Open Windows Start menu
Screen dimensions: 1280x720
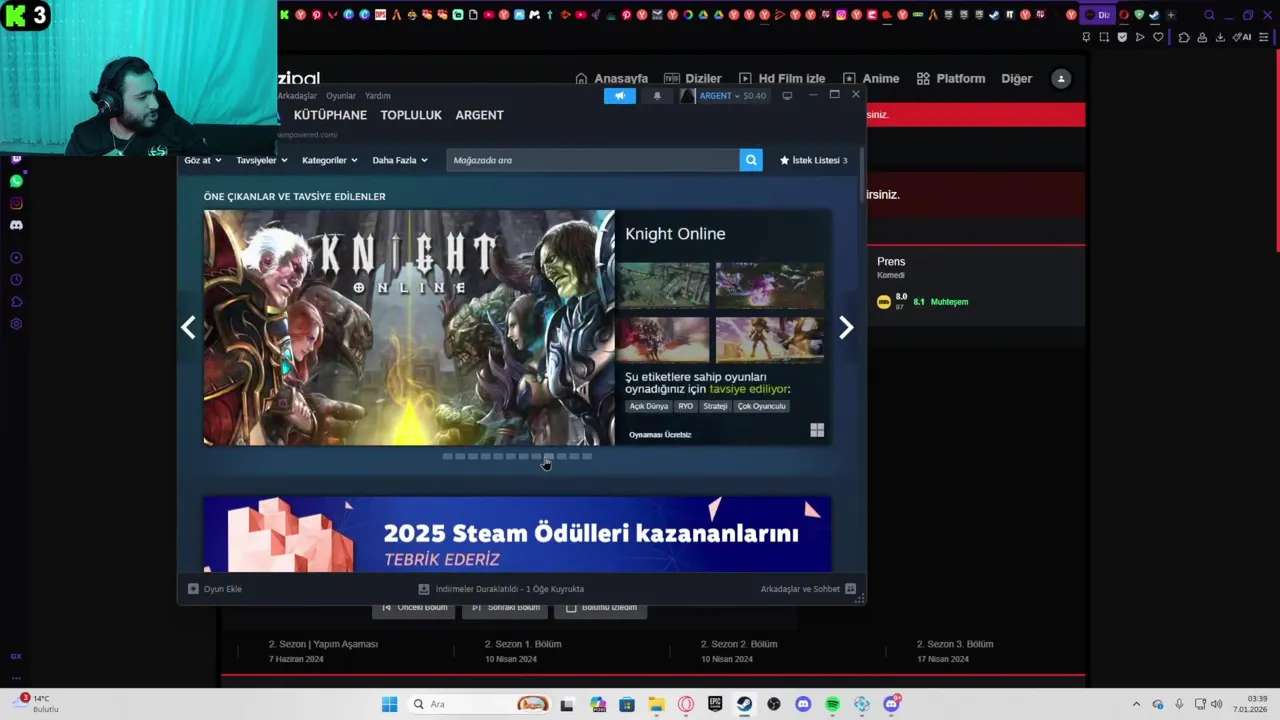click(x=389, y=704)
